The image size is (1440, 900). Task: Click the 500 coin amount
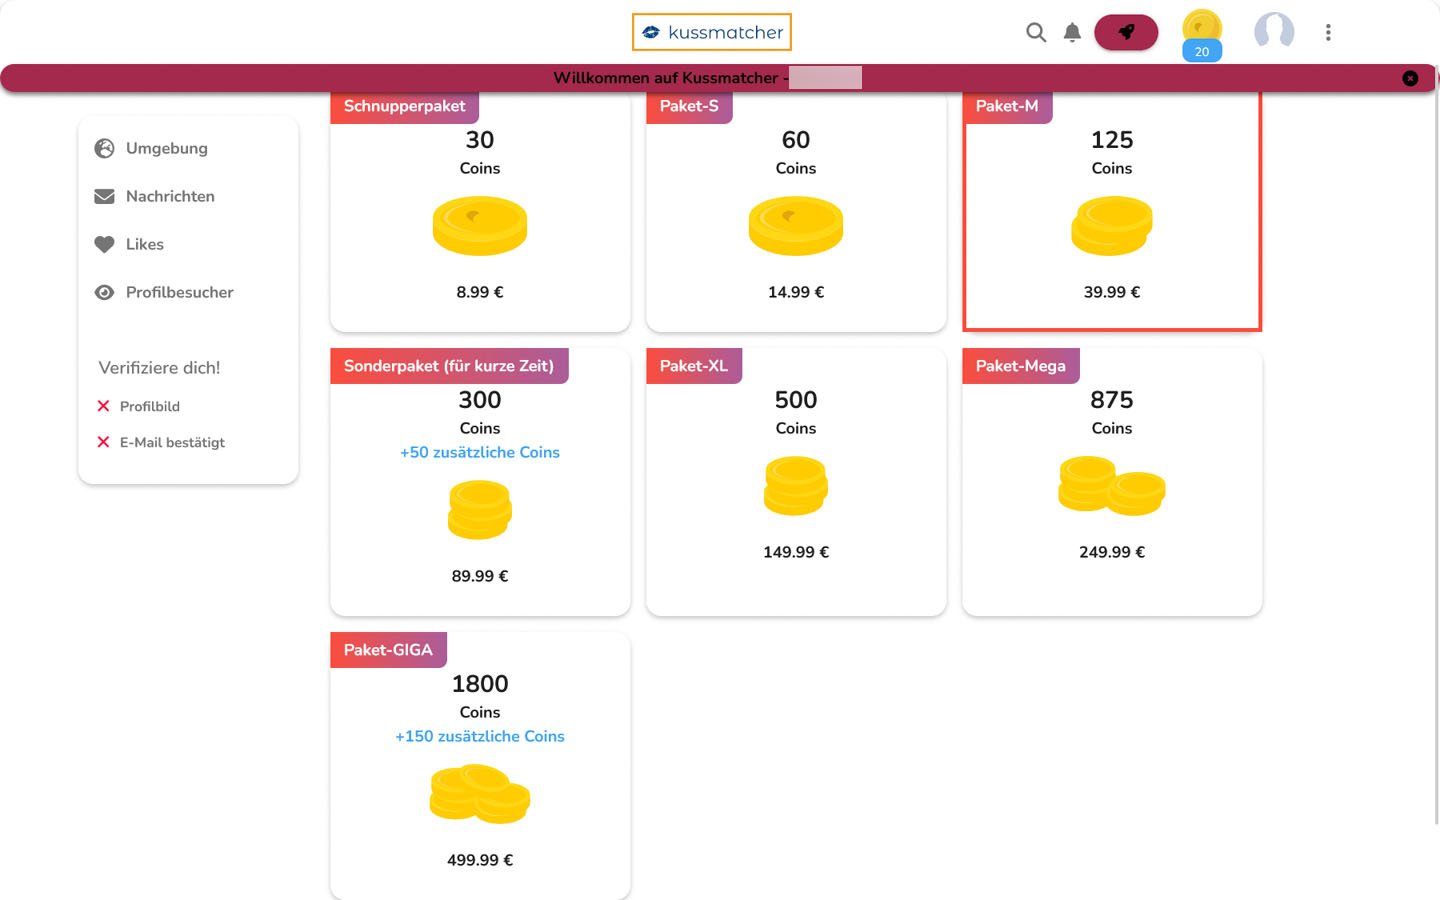click(x=796, y=400)
